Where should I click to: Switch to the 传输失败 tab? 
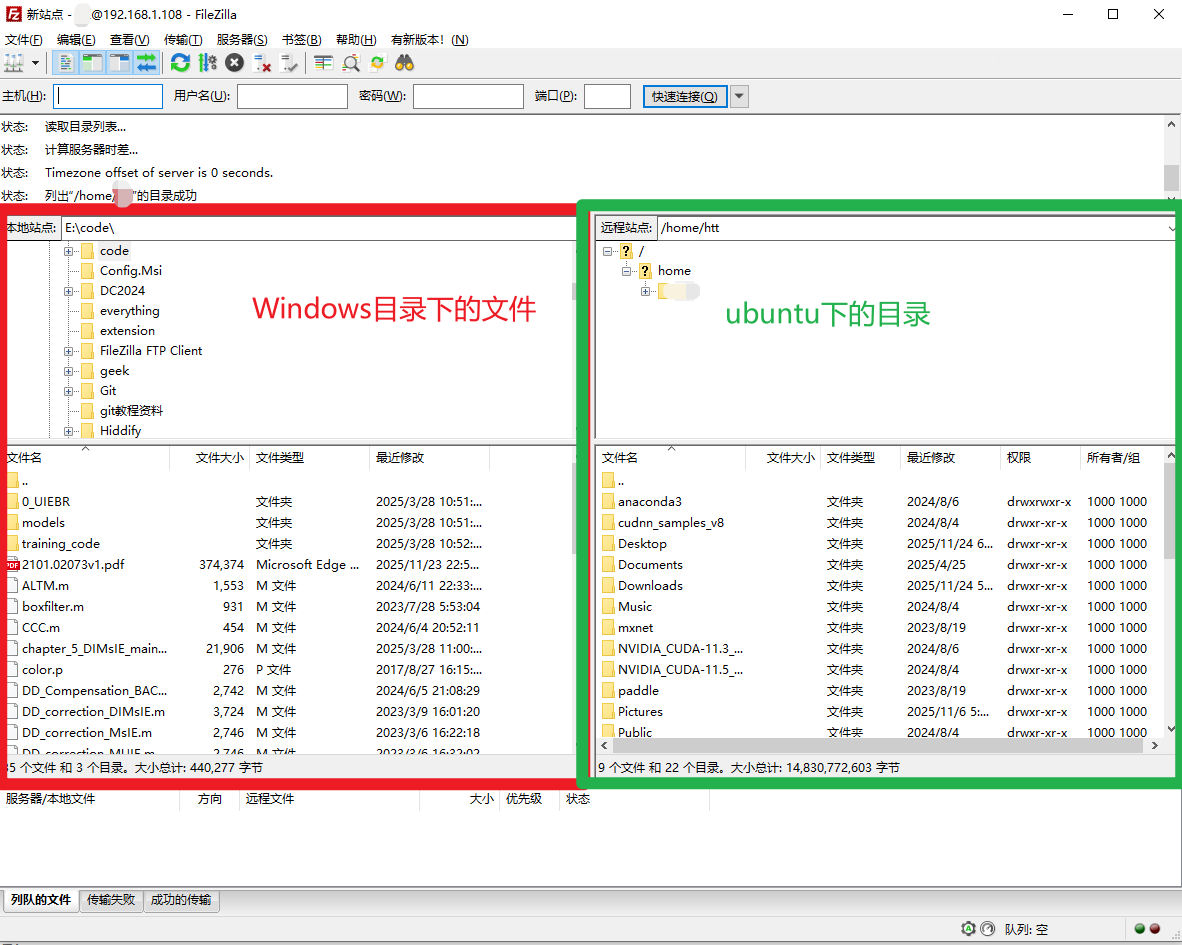coord(111,900)
